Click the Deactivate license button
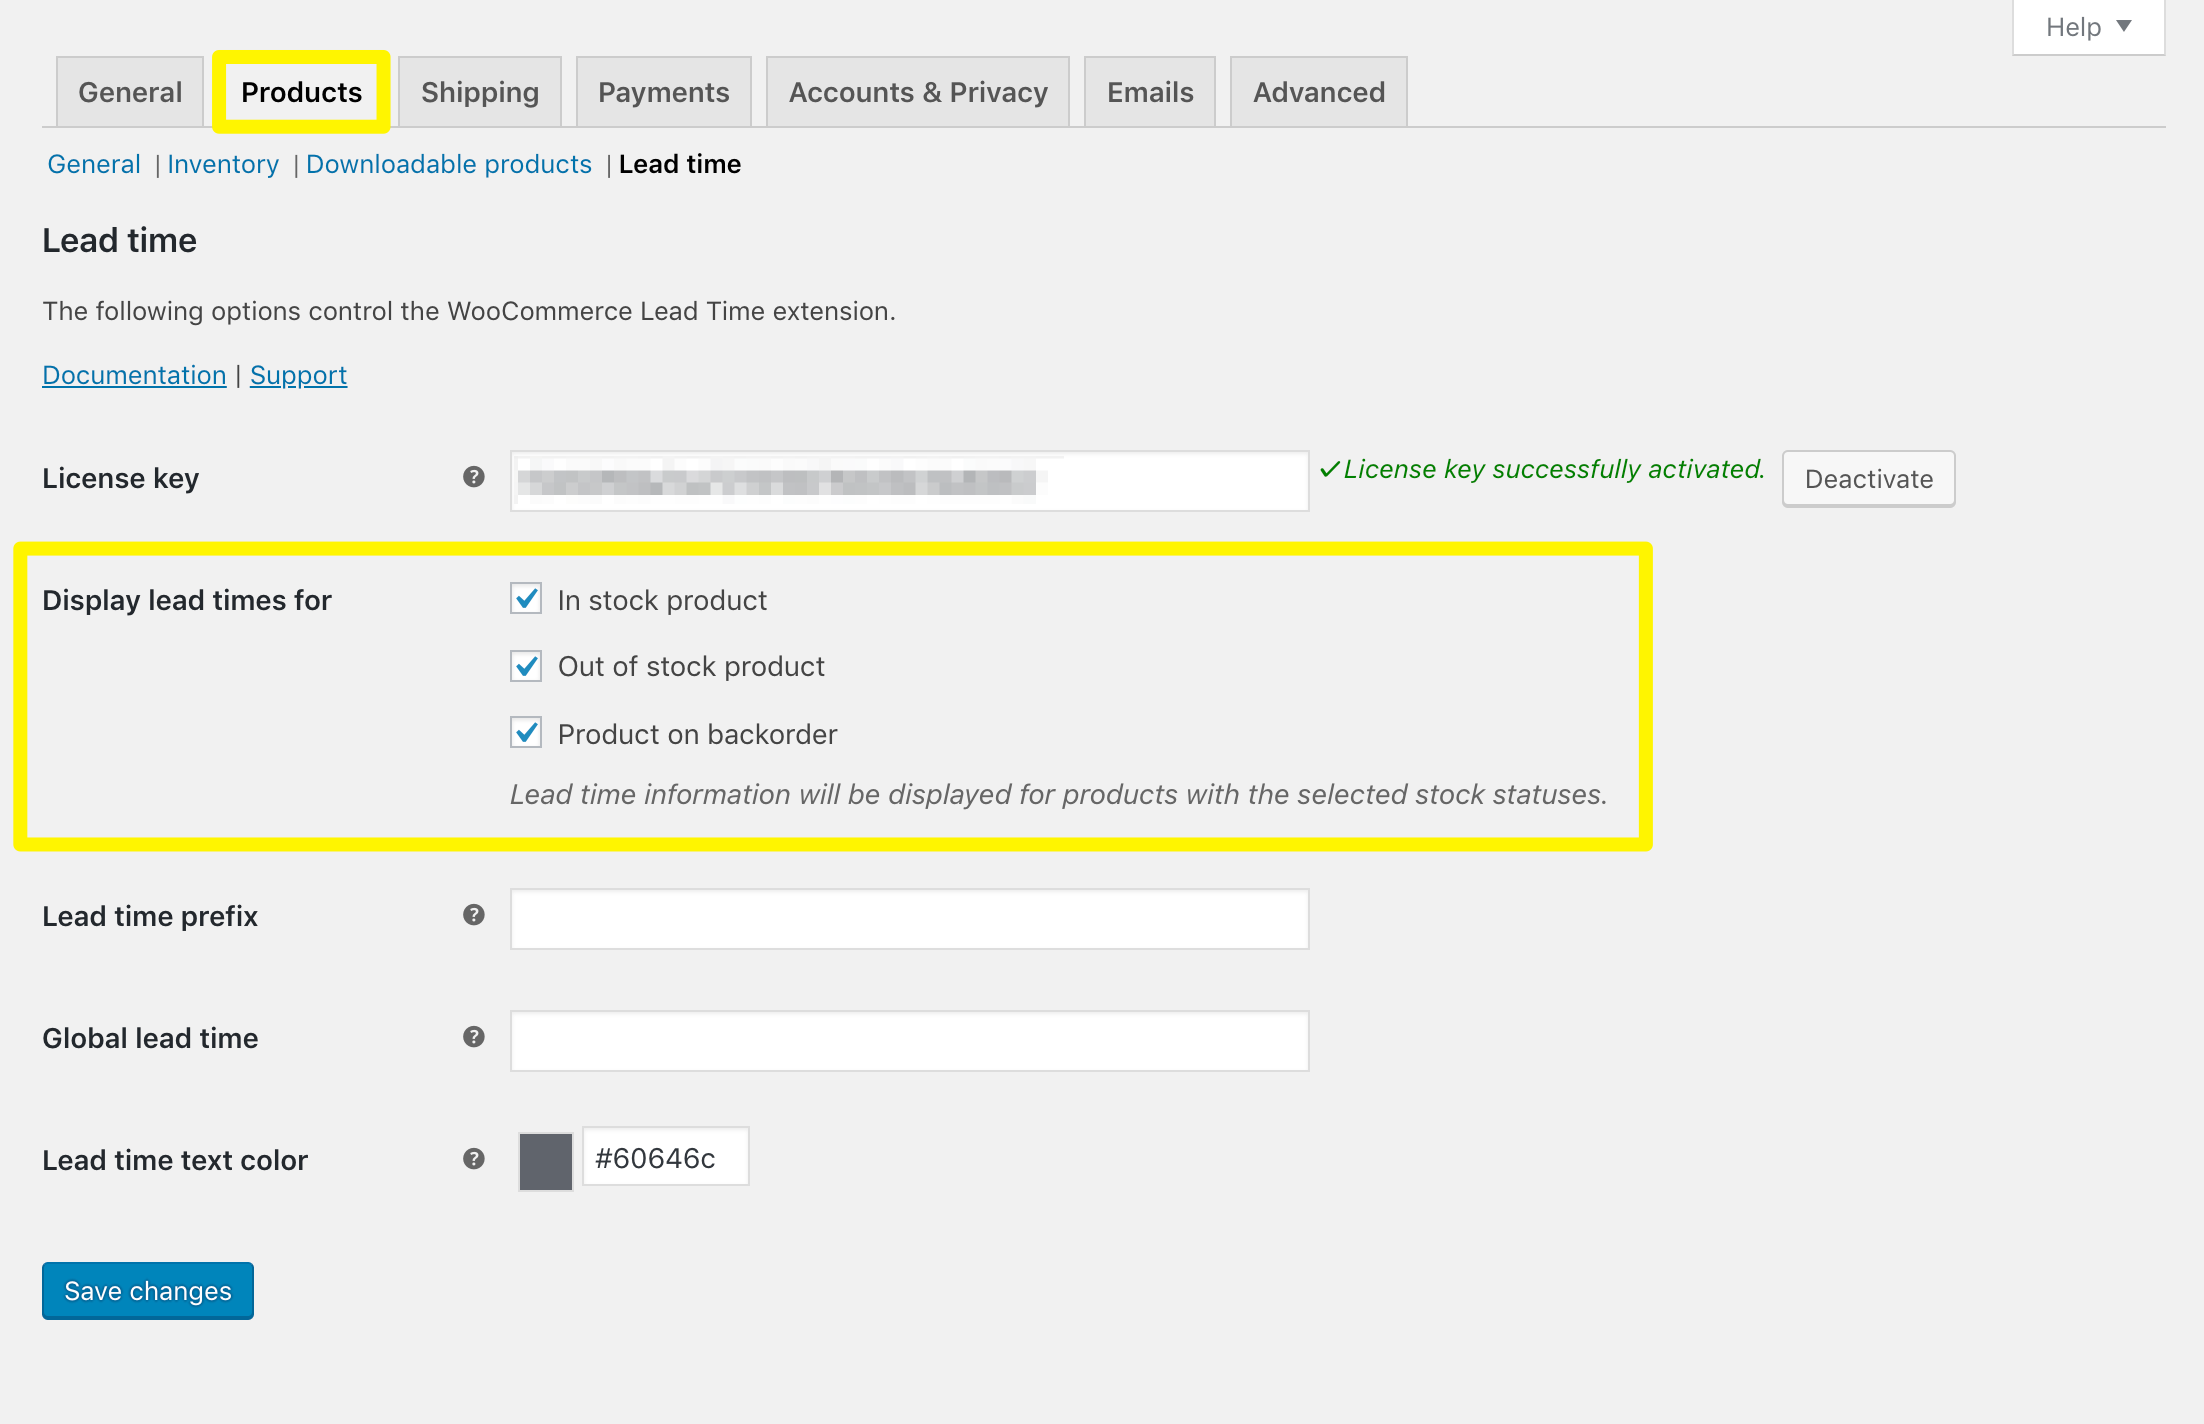The height and width of the screenshot is (1424, 2204). (1868, 479)
